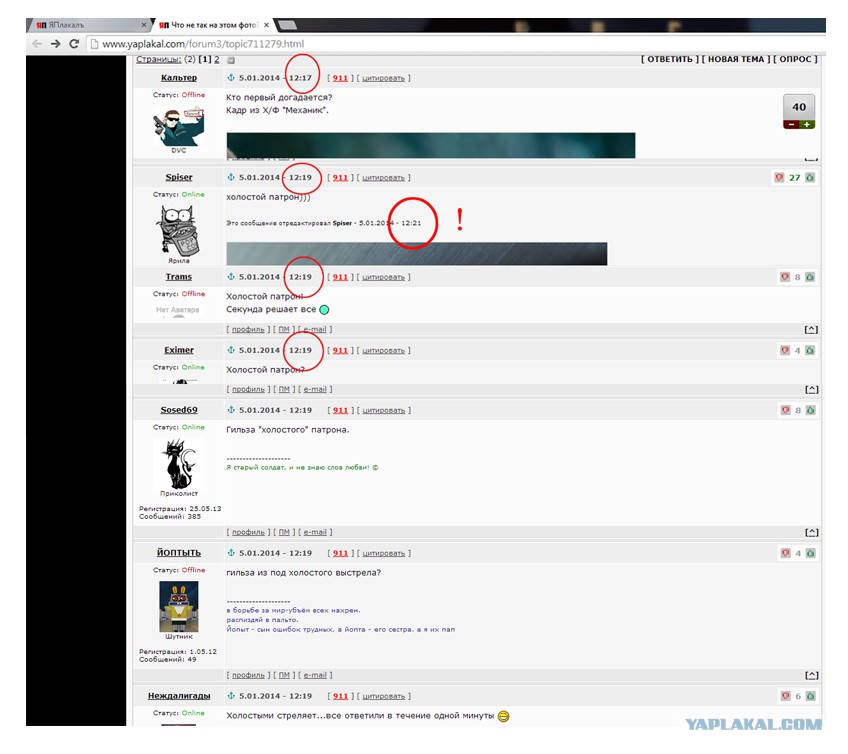Open Trams's user profile link
The height and width of the screenshot is (754, 848).
point(178,277)
